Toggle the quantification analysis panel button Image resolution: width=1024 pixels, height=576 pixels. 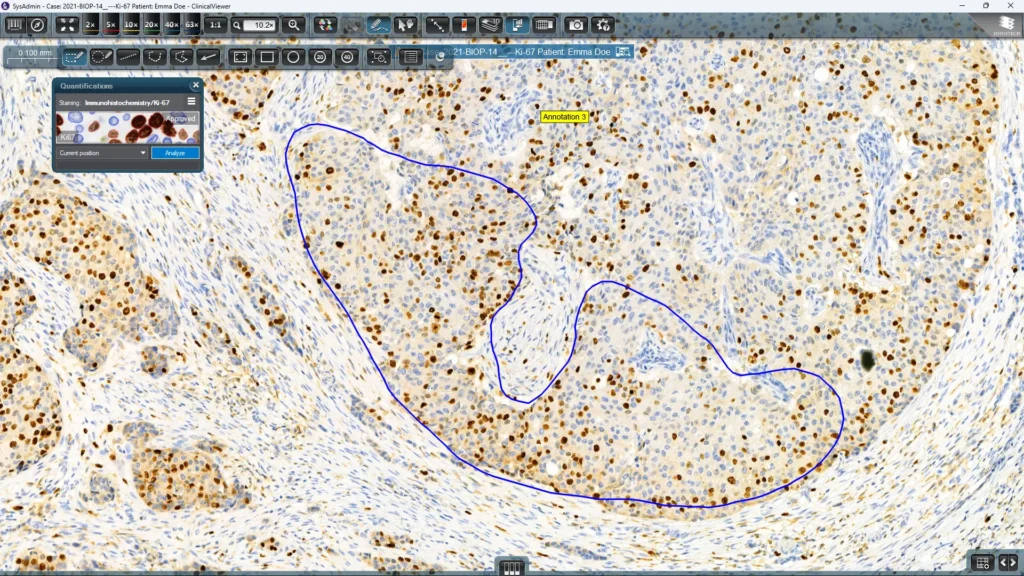point(517,25)
